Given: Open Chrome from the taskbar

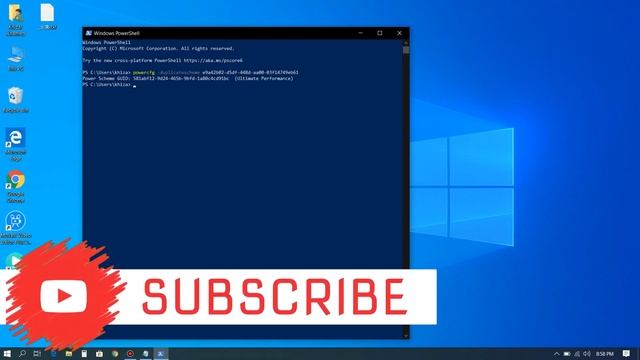Looking at the screenshot, I should click(x=115, y=353).
